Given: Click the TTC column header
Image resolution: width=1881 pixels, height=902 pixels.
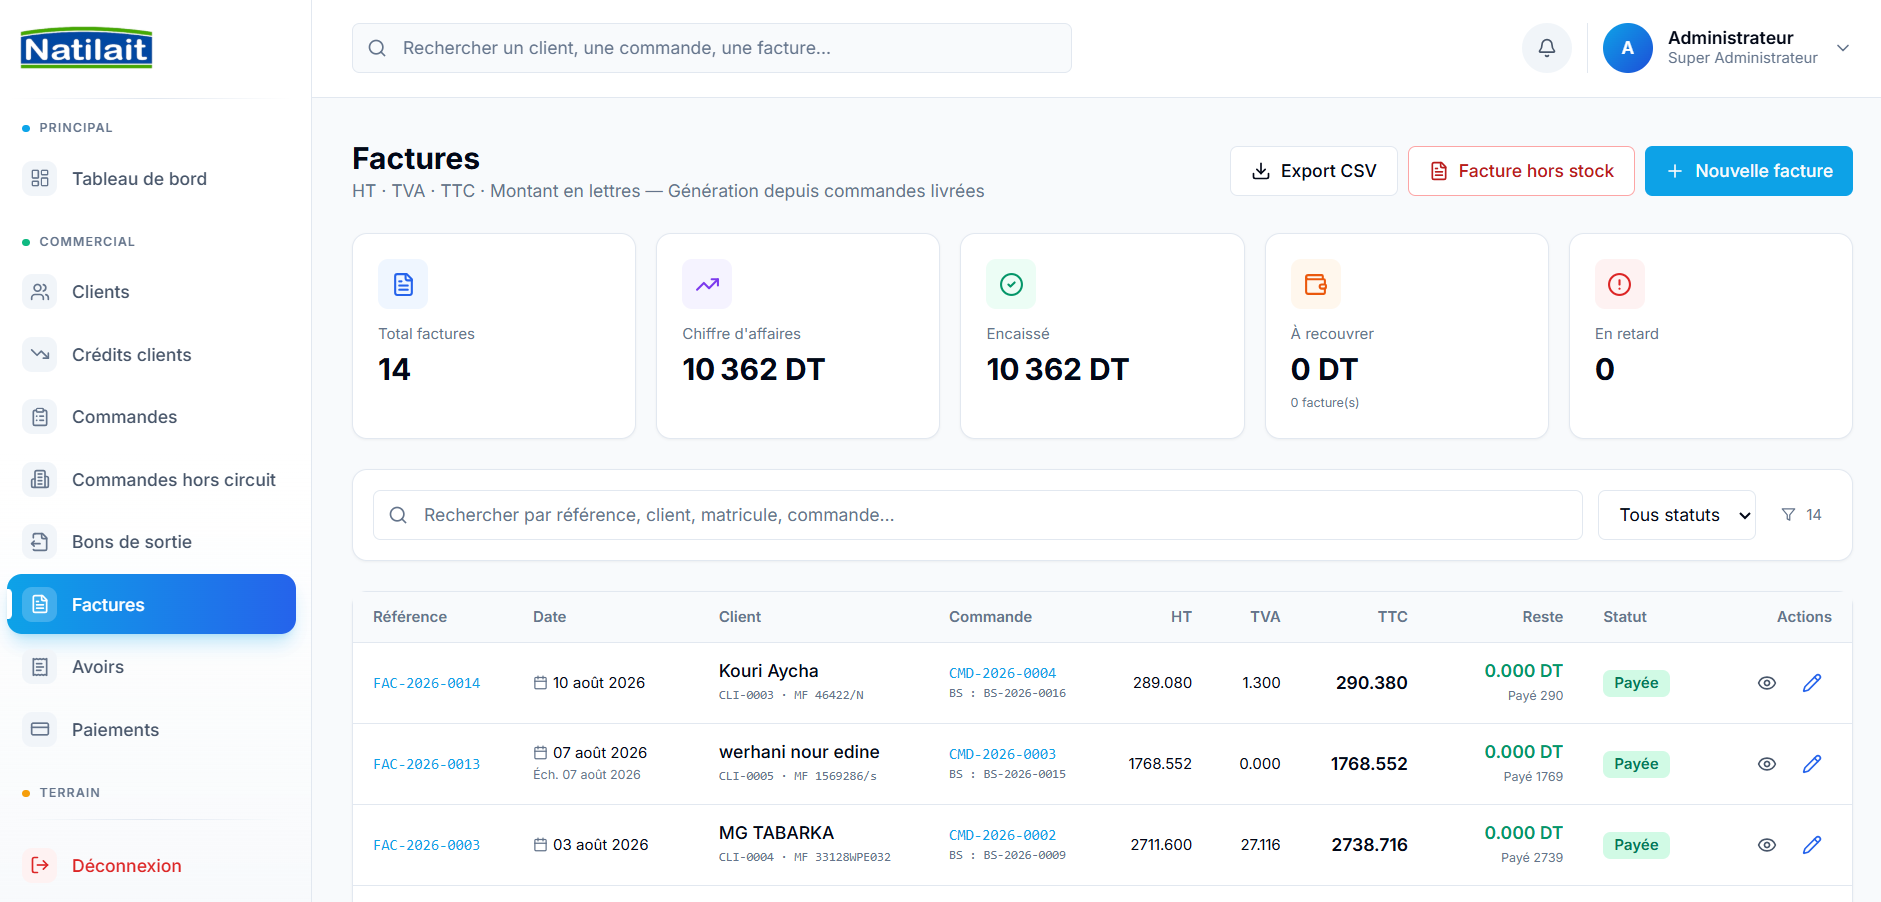Looking at the screenshot, I should [1392, 617].
